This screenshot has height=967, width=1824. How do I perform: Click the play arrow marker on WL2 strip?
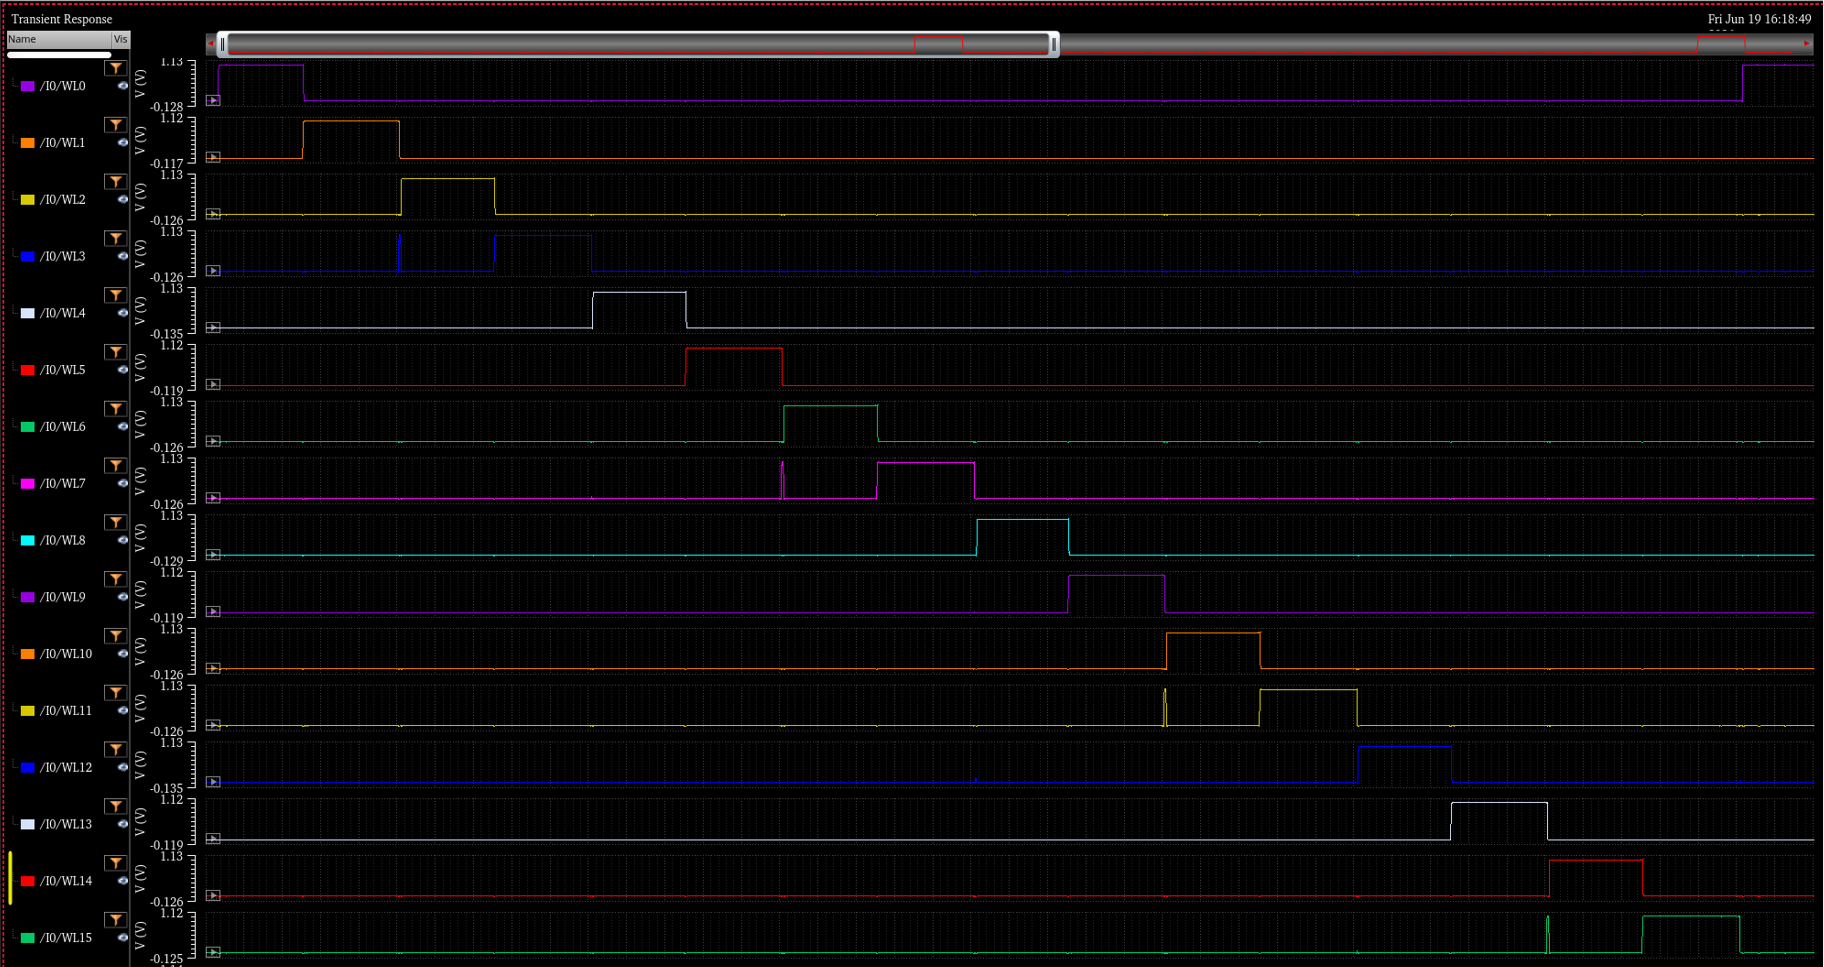[x=213, y=214]
